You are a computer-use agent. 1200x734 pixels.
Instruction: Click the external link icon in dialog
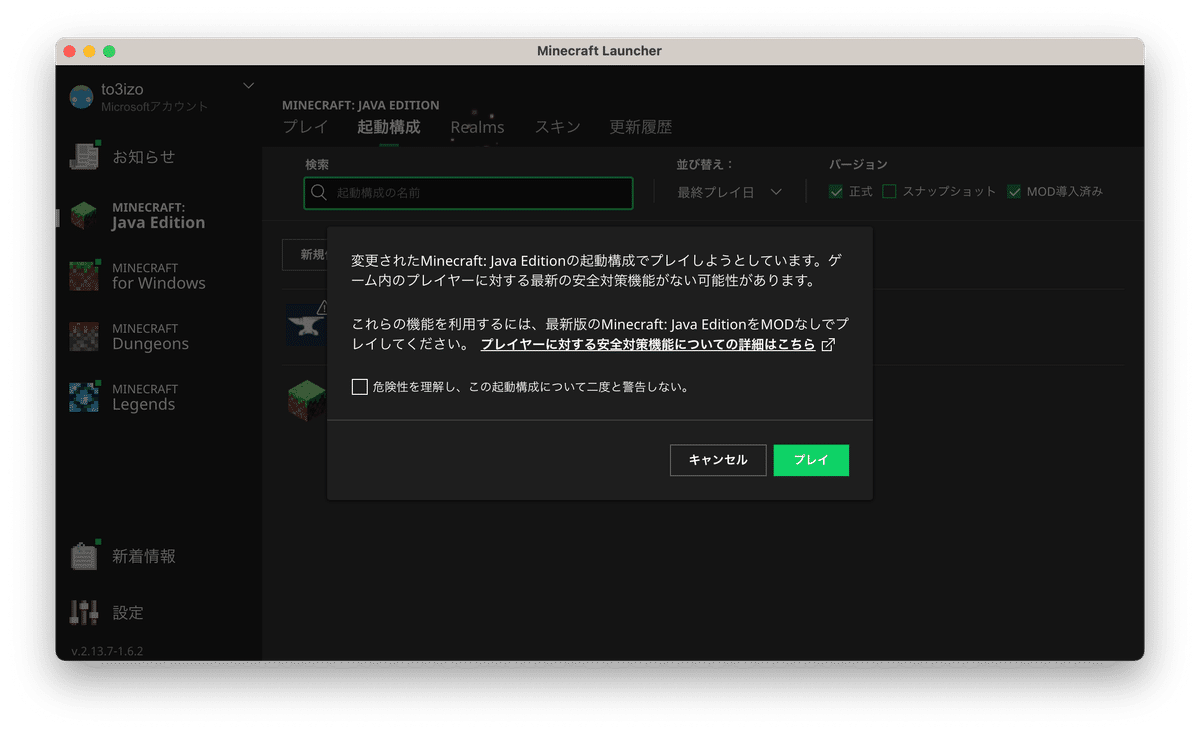click(828, 345)
